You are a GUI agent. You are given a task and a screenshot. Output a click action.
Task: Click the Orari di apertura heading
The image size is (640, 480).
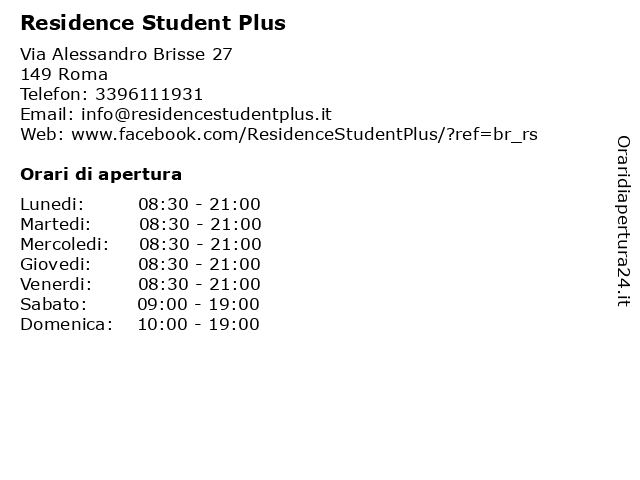click(x=101, y=174)
